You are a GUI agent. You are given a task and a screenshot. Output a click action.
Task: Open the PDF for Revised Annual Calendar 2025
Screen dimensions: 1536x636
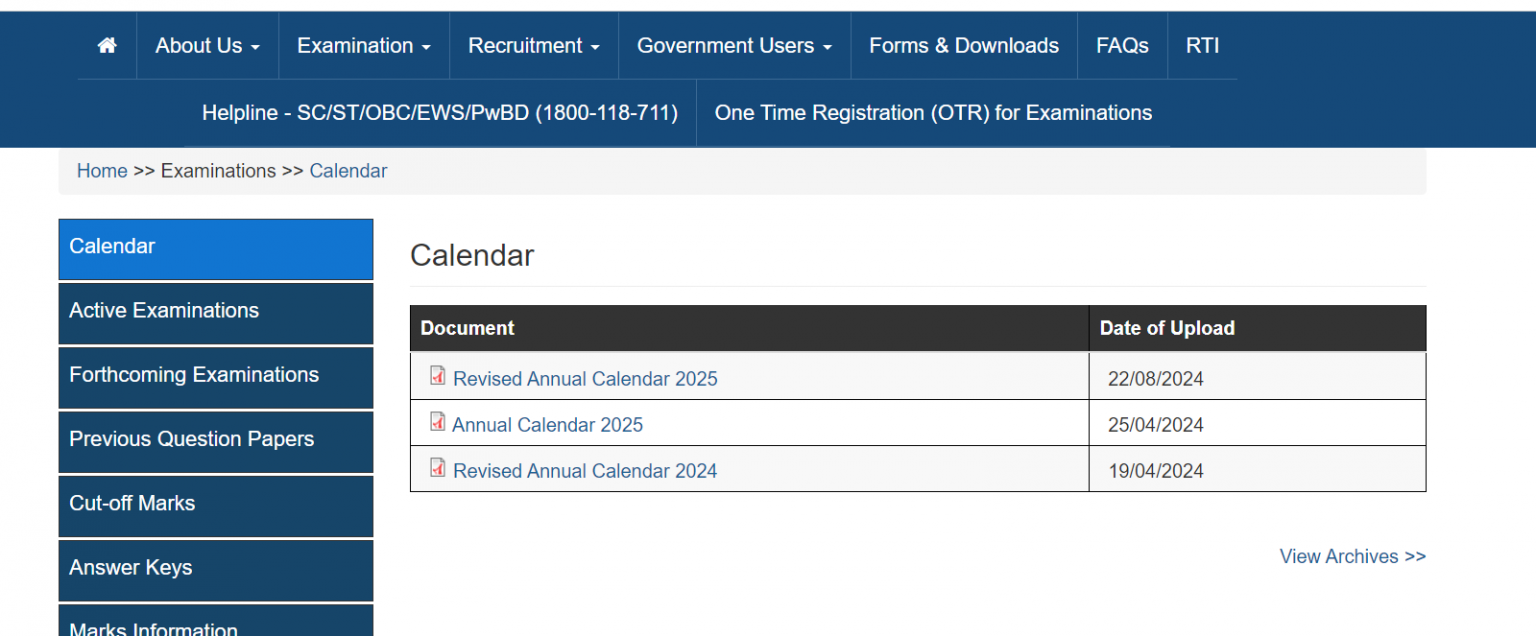point(585,378)
